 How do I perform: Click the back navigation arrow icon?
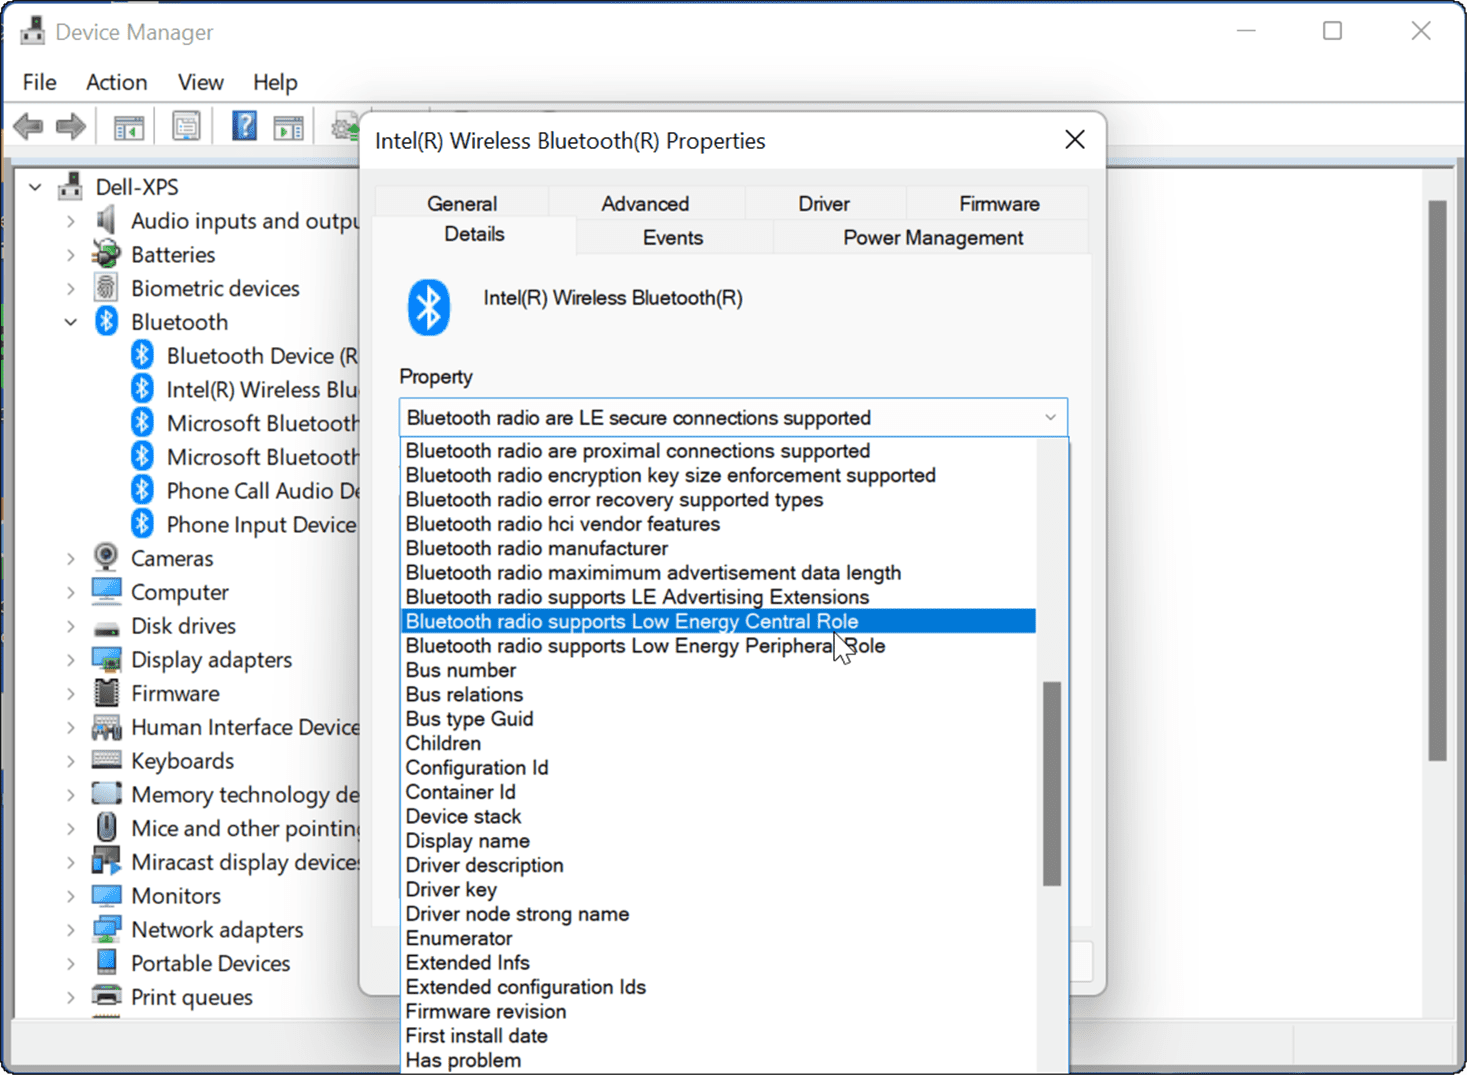coord(27,125)
